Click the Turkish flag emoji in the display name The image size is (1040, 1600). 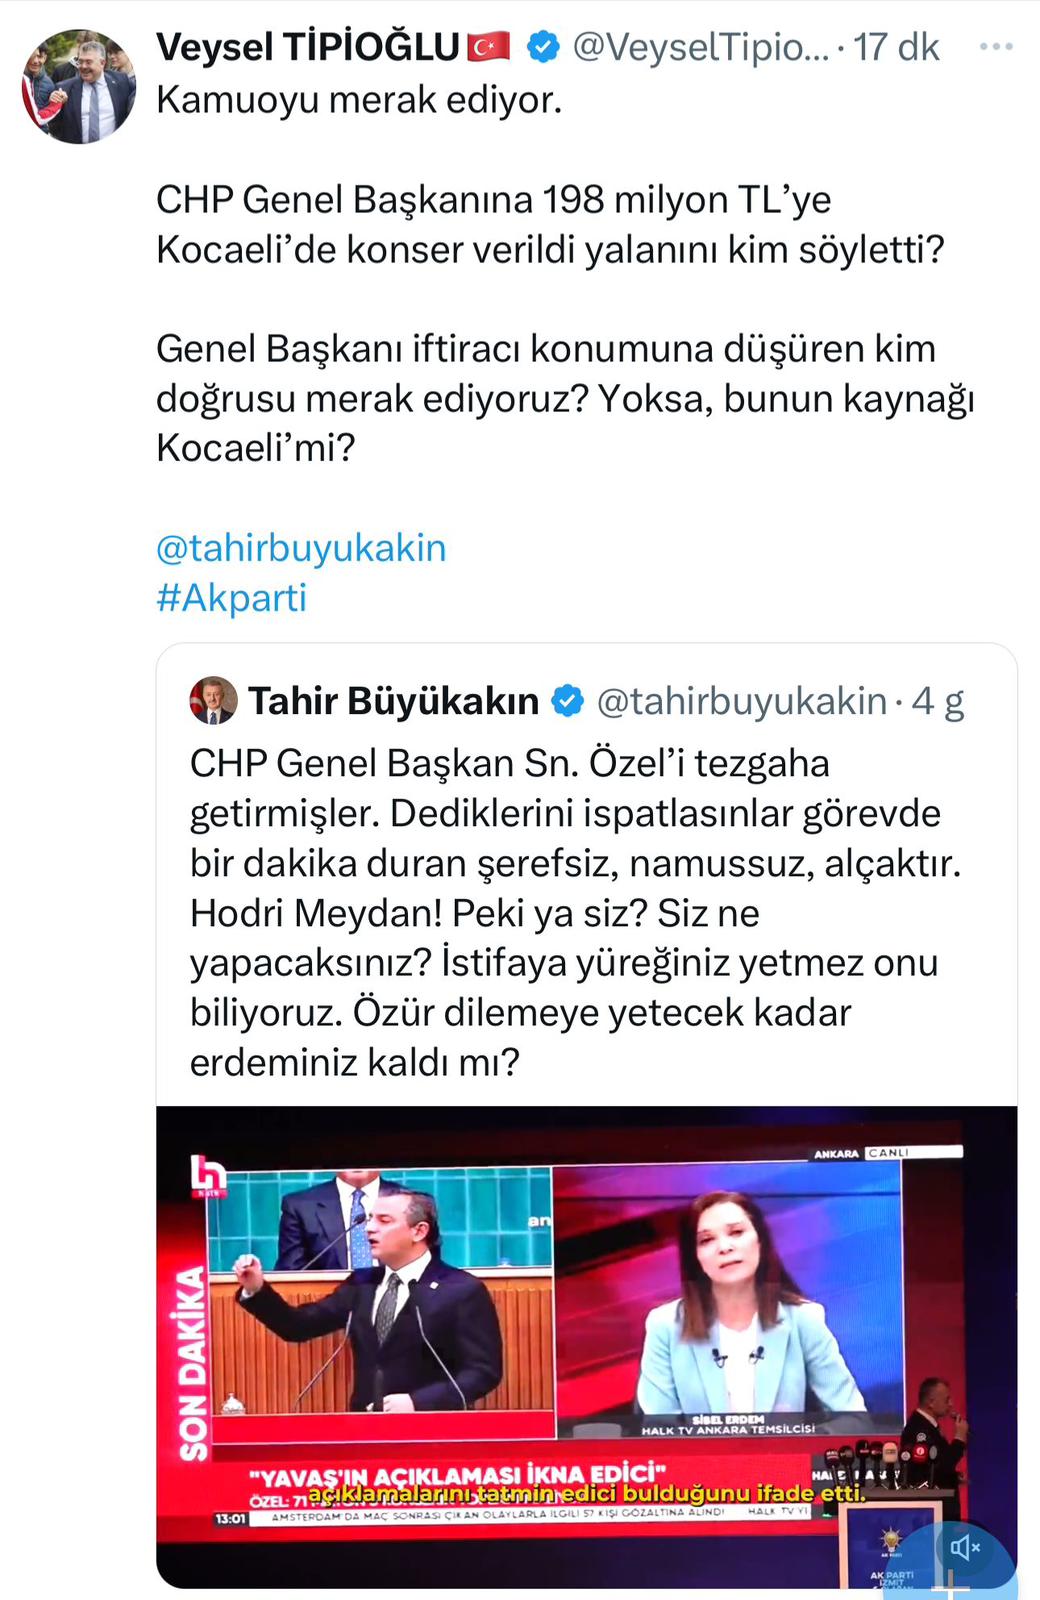pyautogui.click(x=489, y=47)
